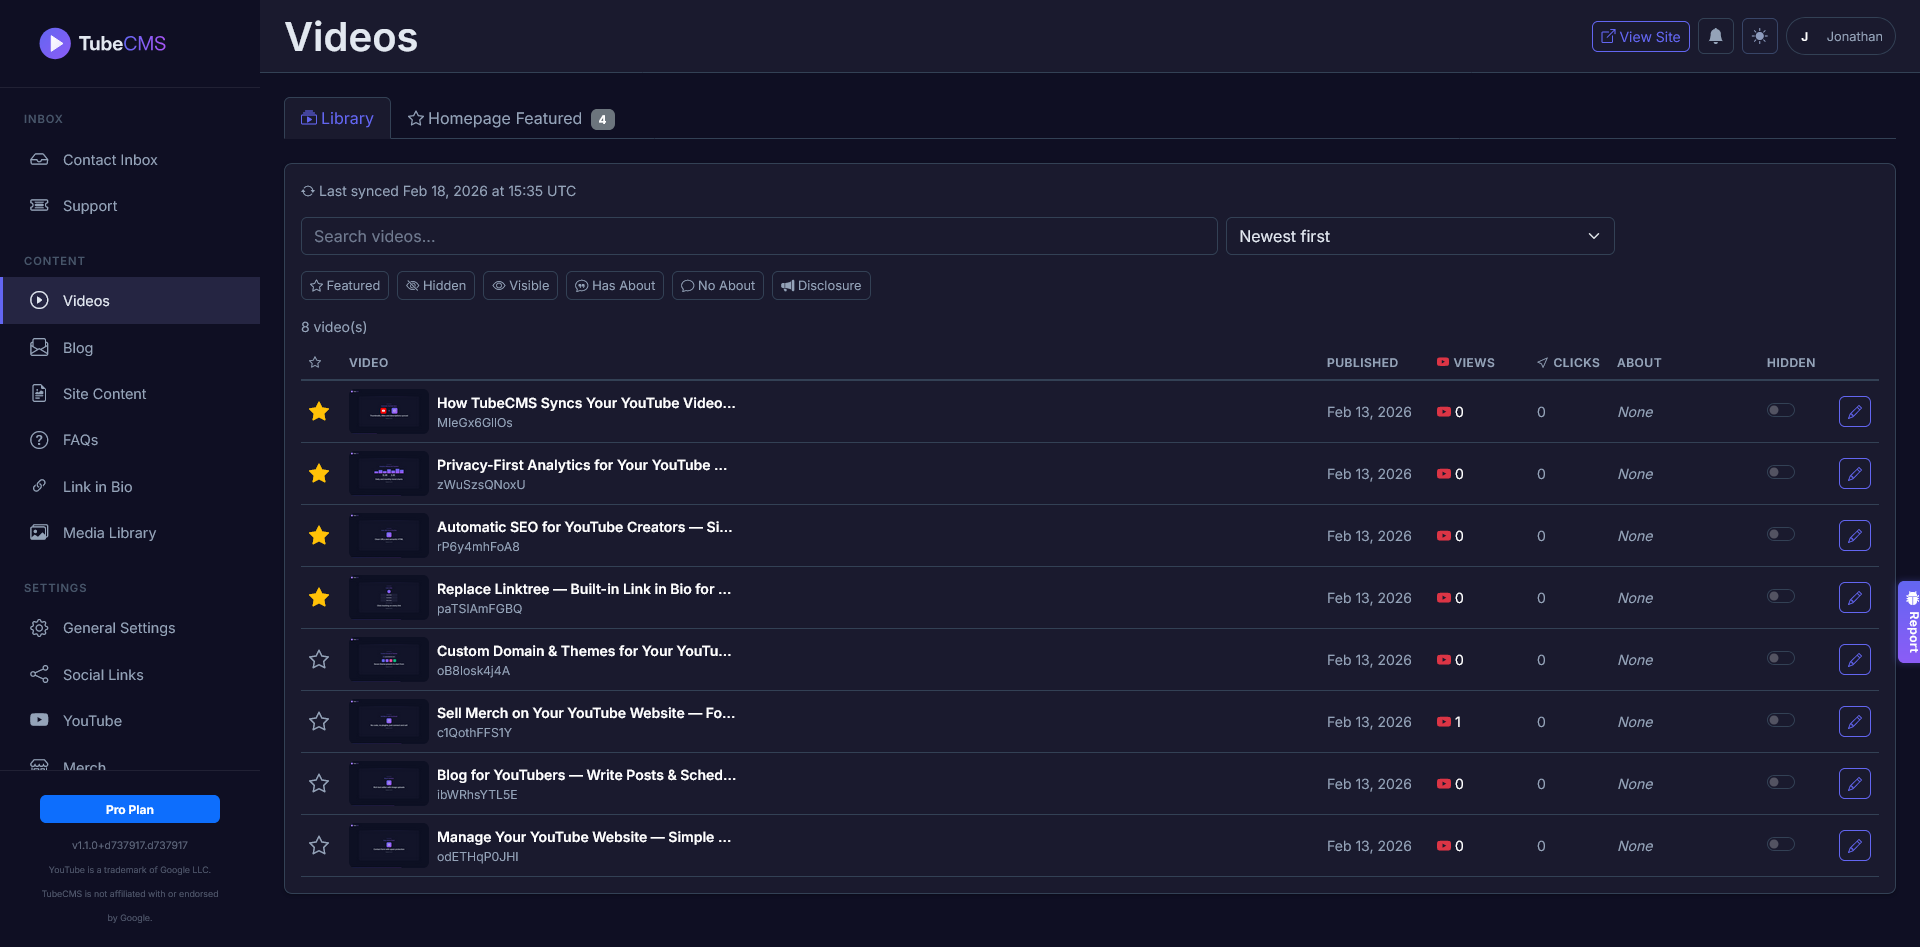This screenshot has height=947, width=1920.
Task: Unfavorite the Privacy-First Analytics video
Action: pyautogui.click(x=319, y=473)
